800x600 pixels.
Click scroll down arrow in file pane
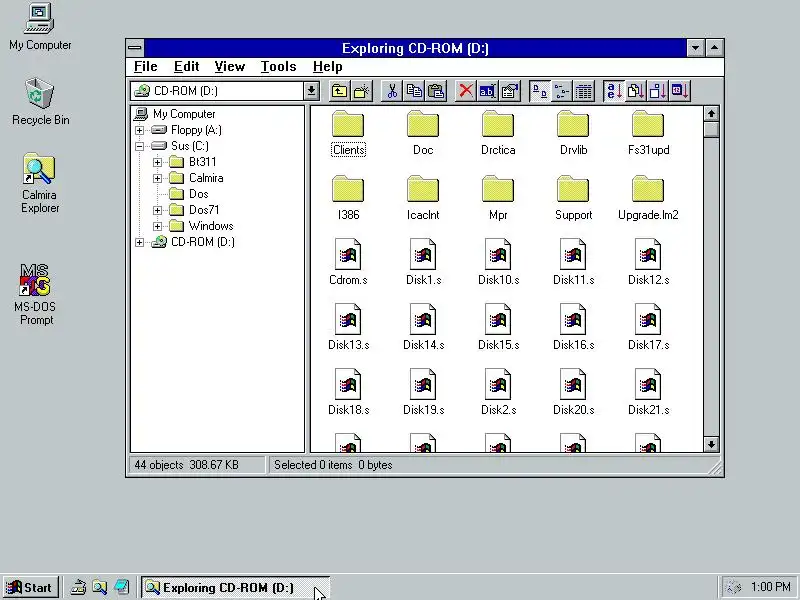(711, 444)
